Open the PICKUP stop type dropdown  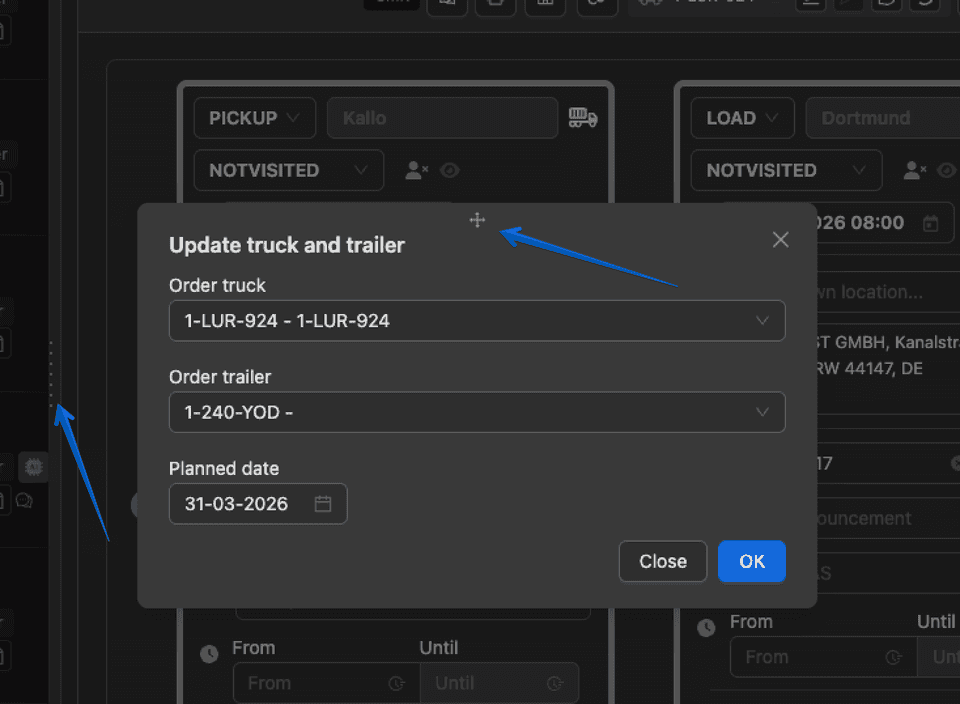(x=255, y=118)
